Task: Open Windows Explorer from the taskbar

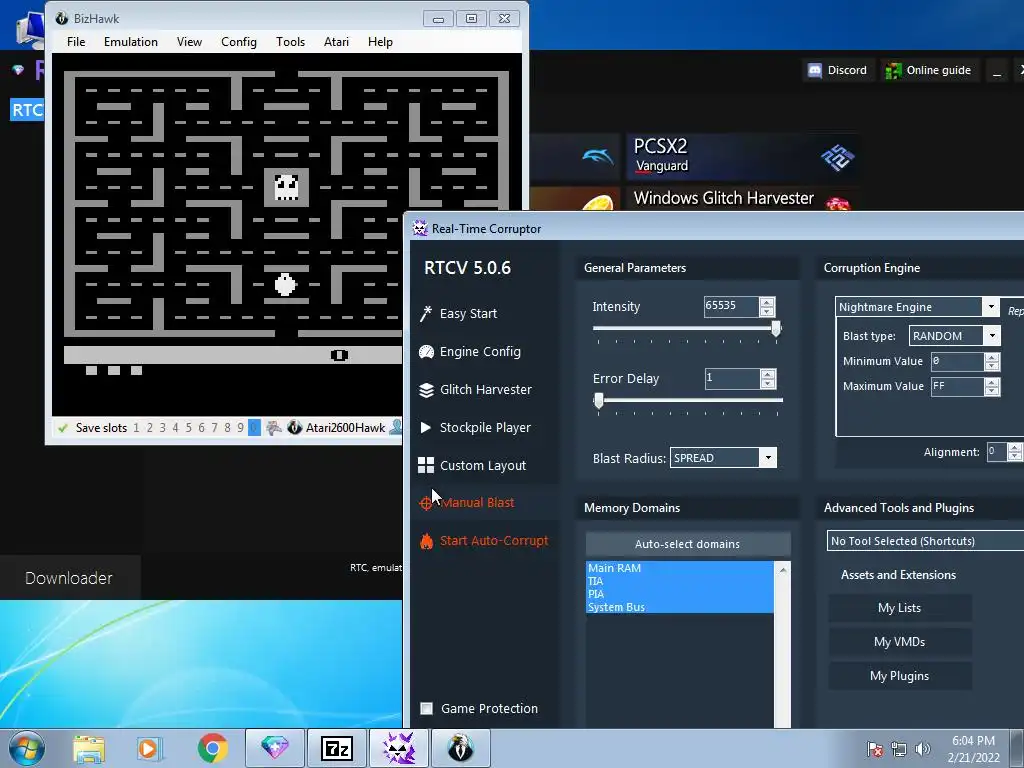Action: point(89,748)
